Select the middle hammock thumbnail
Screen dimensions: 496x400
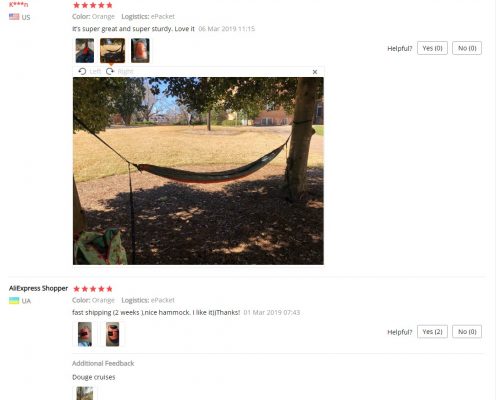click(x=112, y=50)
